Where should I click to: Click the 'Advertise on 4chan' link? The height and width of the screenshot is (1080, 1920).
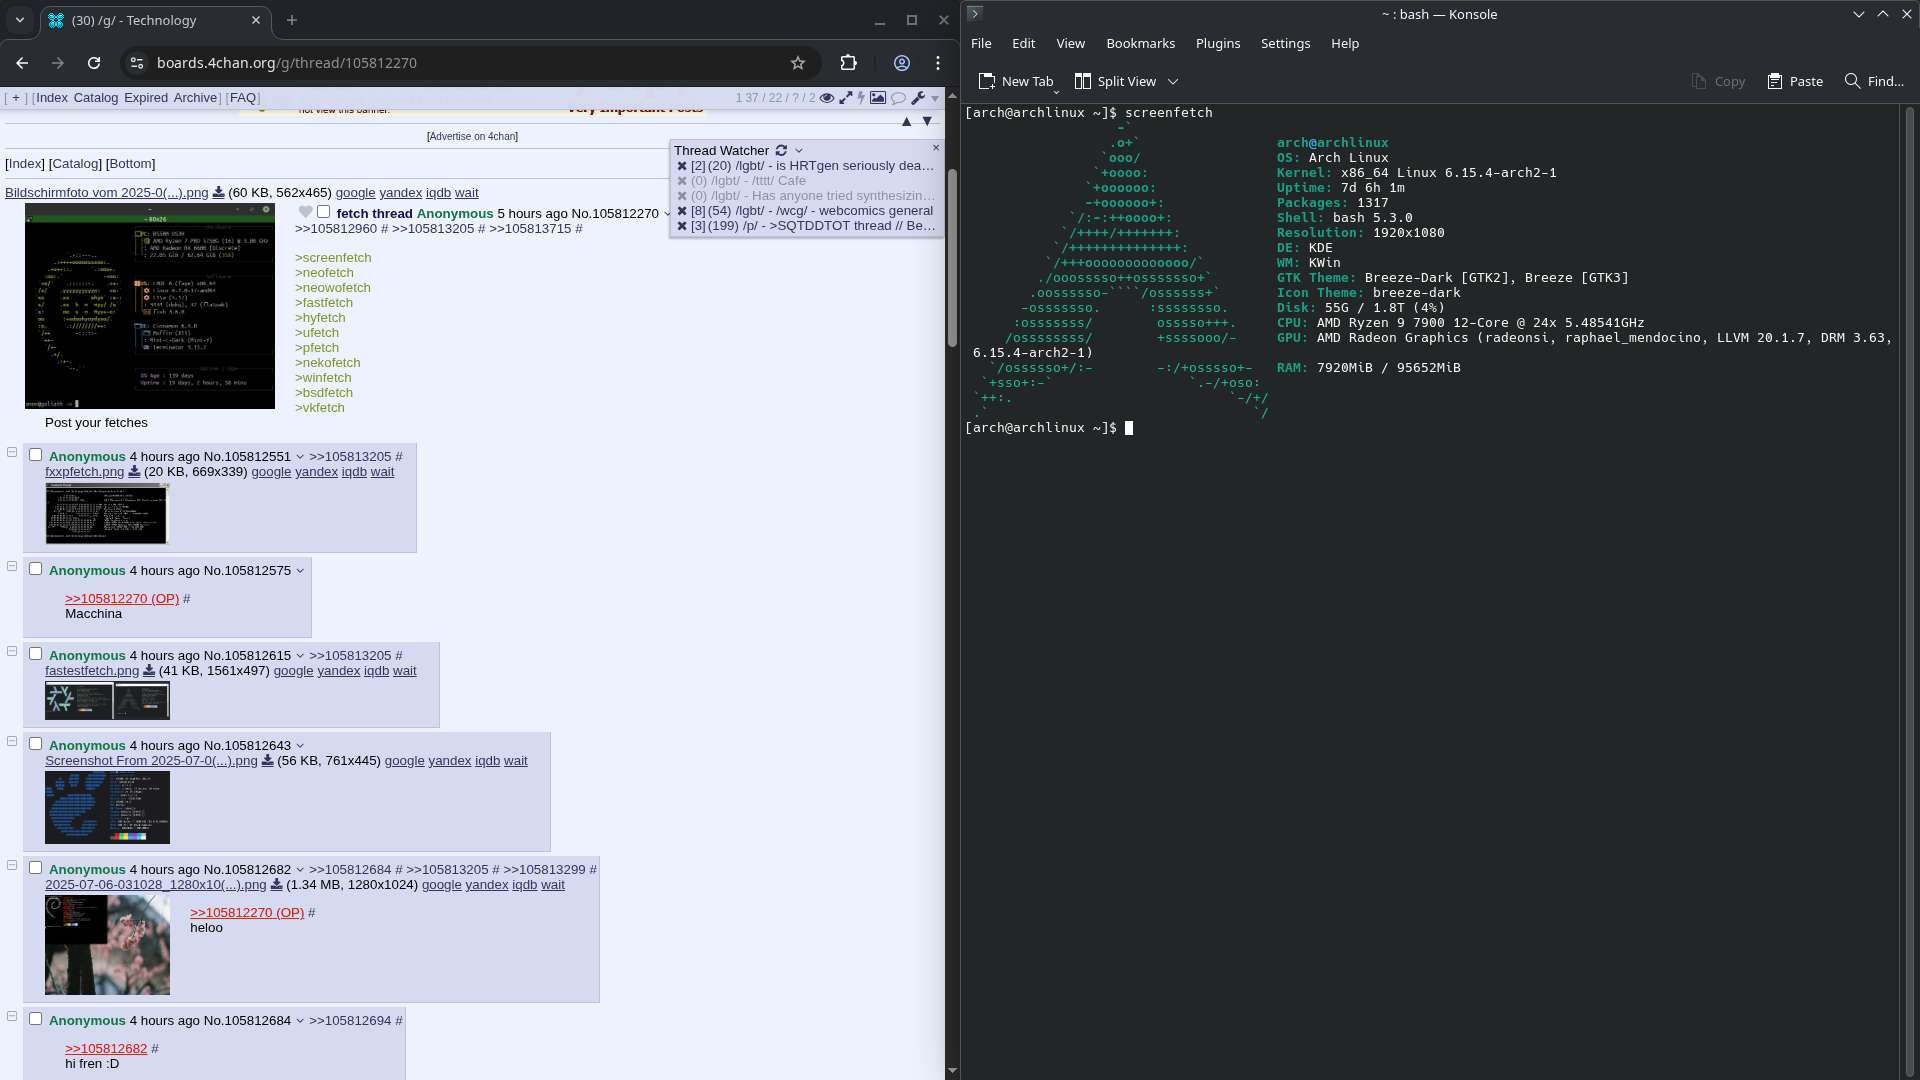[x=472, y=137]
